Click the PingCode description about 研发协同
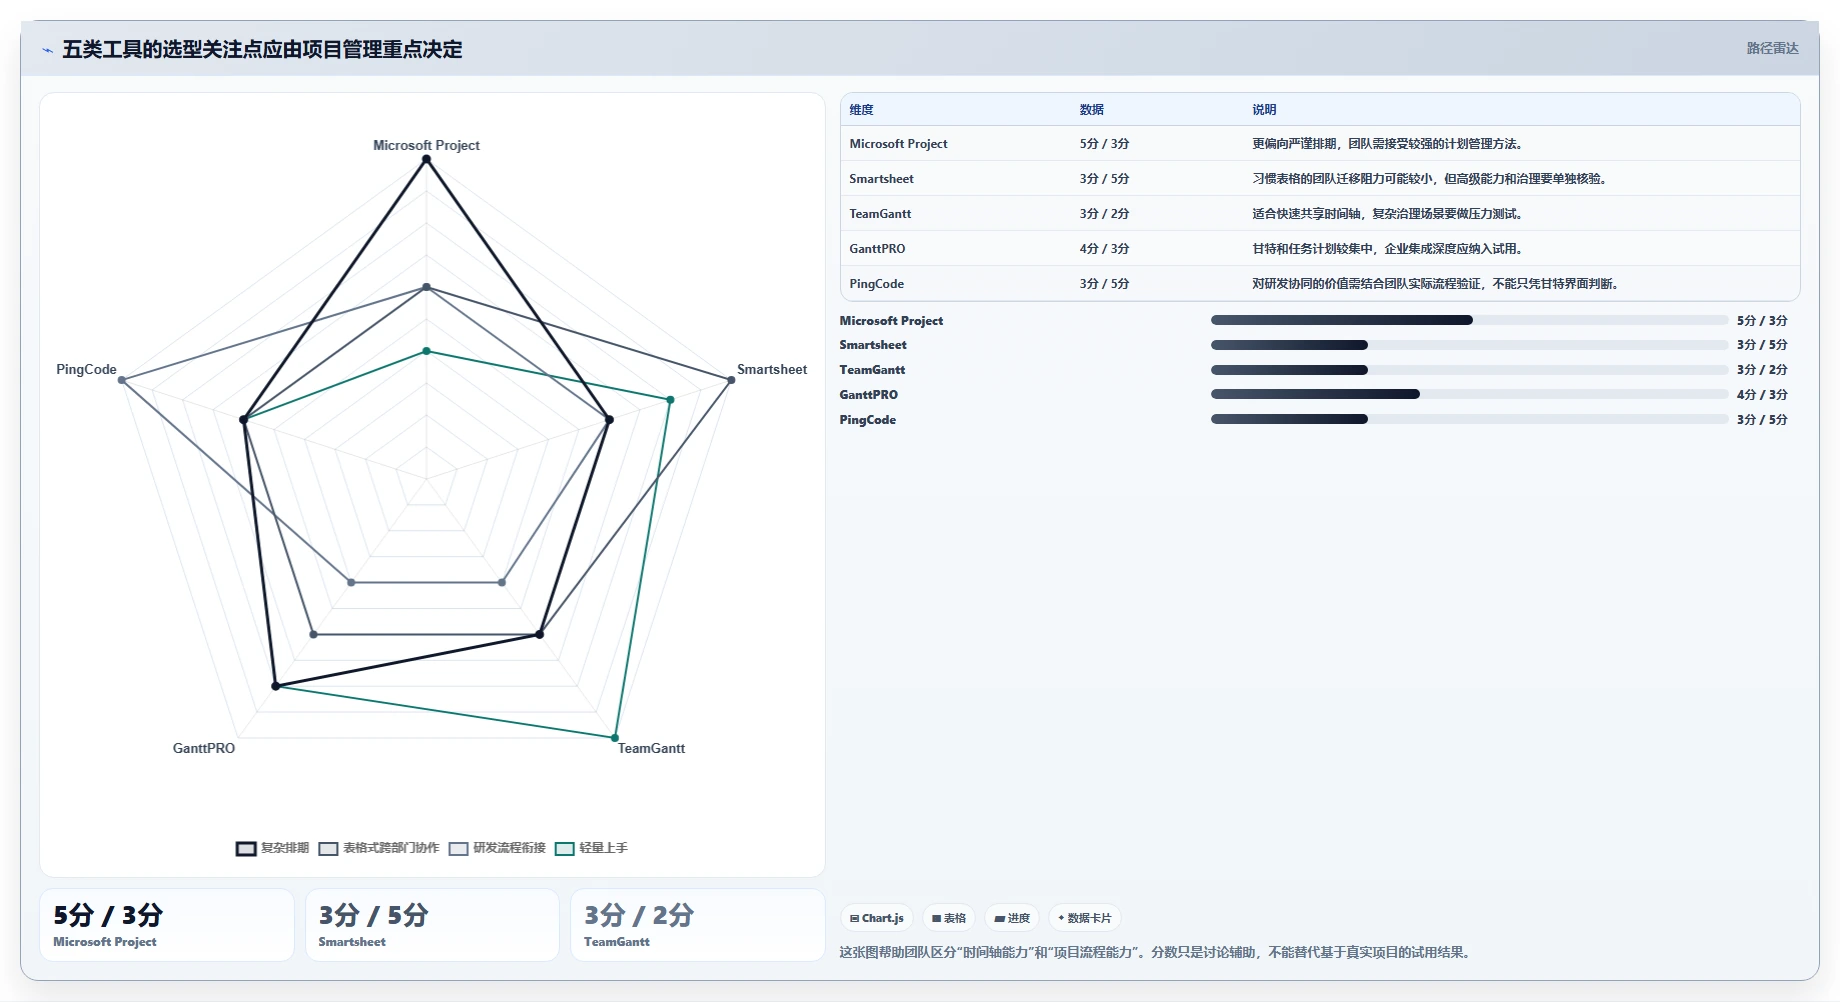 point(1435,284)
